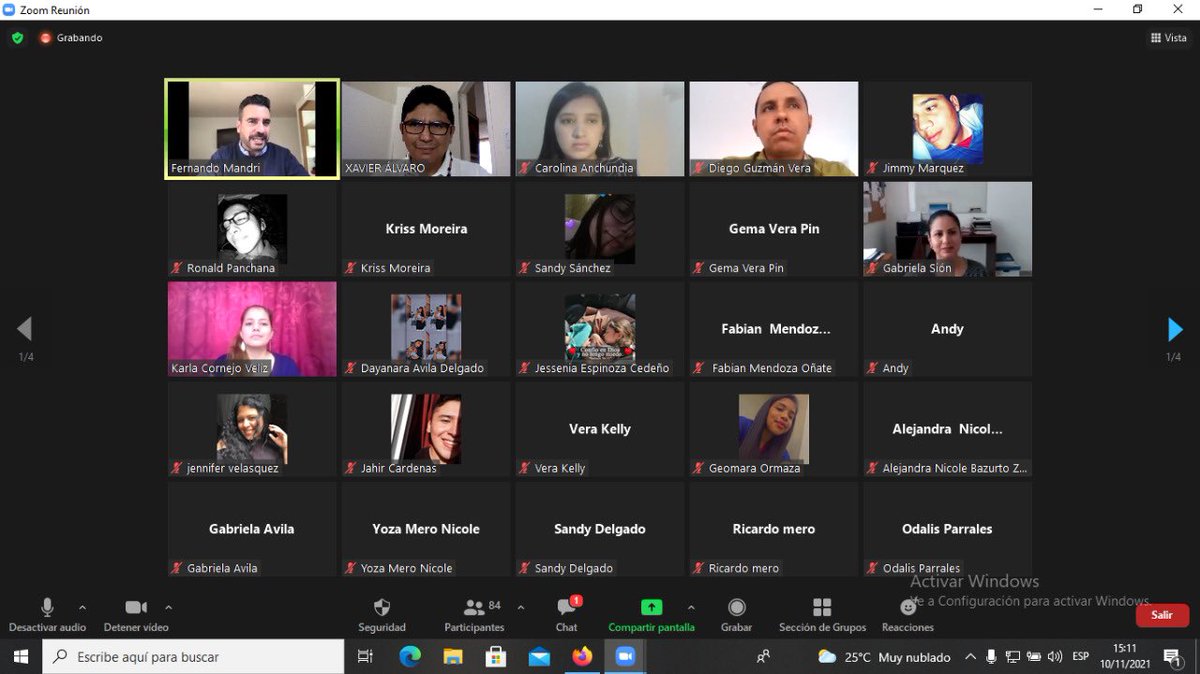Open the Mail app from taskbar

pyautogui.click(x=539, y=657)
